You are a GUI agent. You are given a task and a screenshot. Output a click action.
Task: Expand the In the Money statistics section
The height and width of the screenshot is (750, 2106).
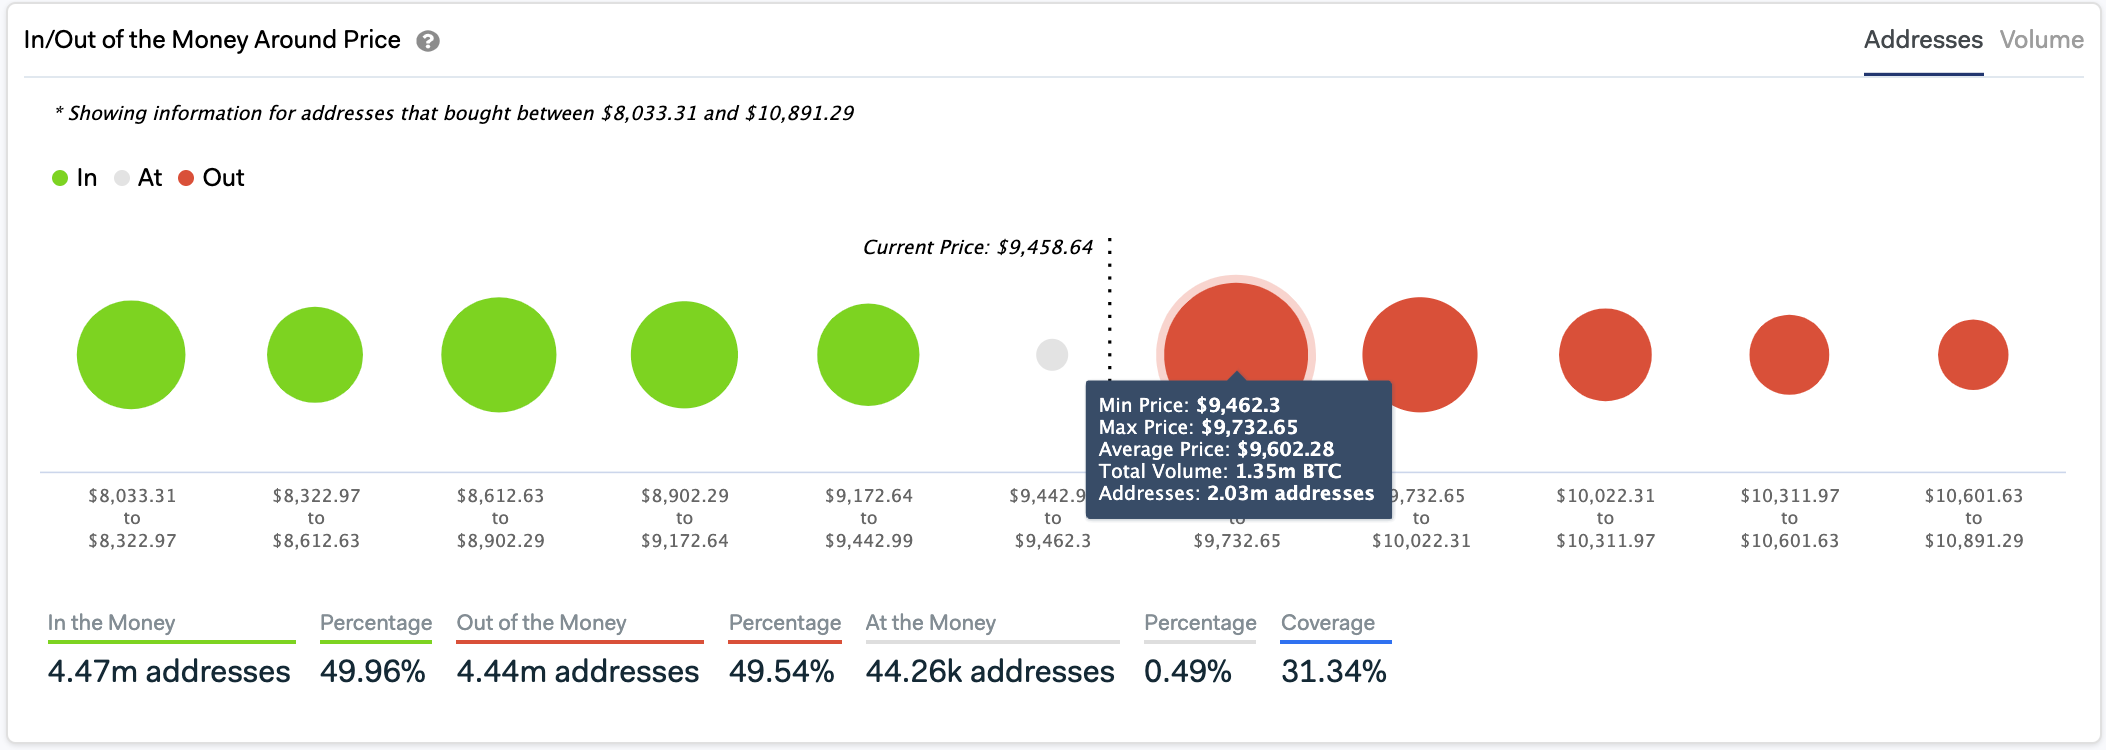110,622
